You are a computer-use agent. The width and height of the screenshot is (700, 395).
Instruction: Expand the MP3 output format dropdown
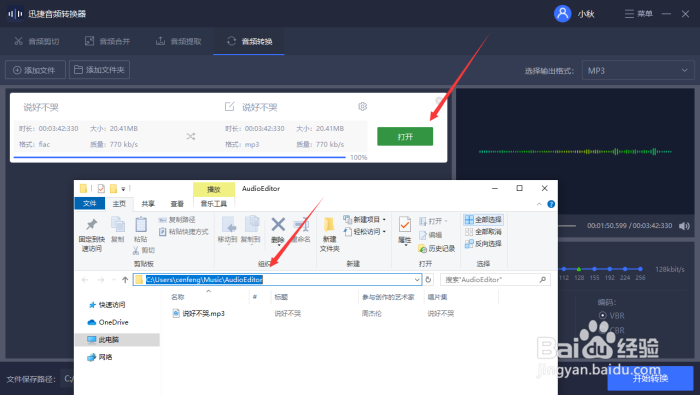(638, 71)
